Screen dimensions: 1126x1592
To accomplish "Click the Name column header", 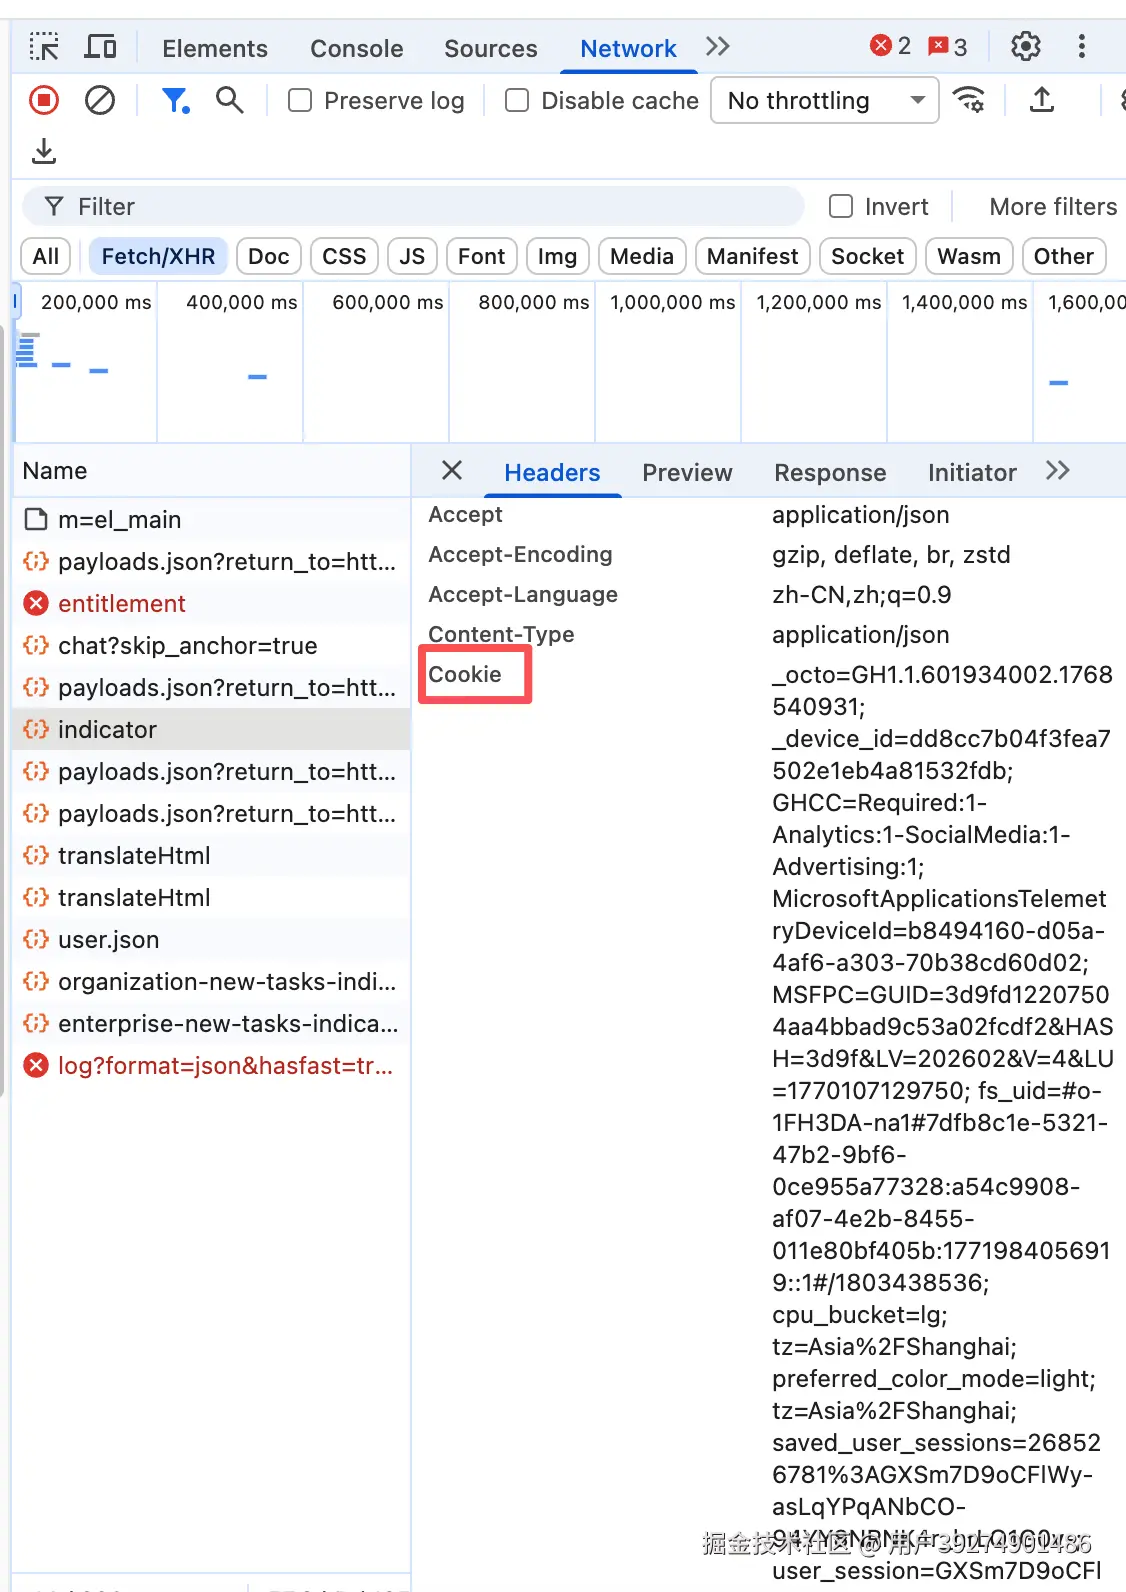I will pos(212,471).
